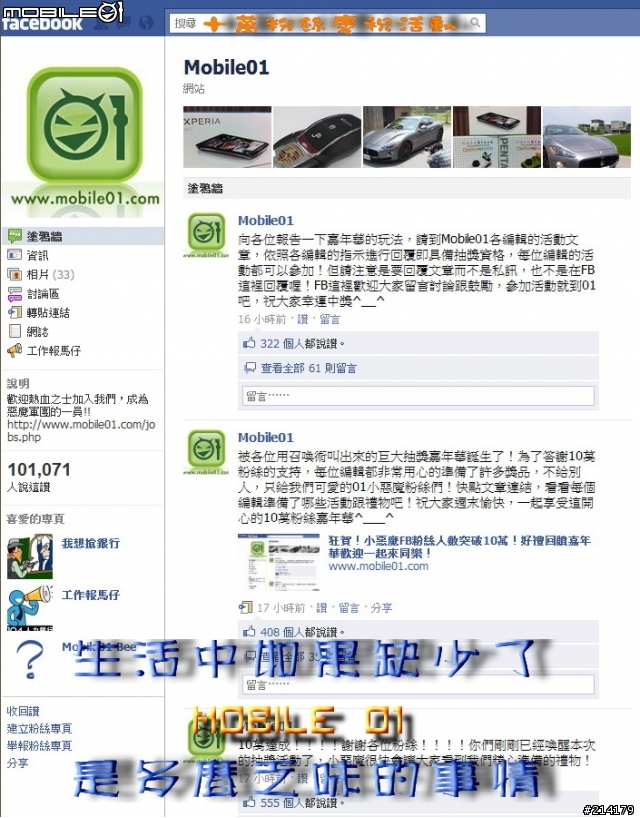Select the 資訊 info sidebar icon
This screenshot has width=640, height=818.
click(x=15, y=255)
